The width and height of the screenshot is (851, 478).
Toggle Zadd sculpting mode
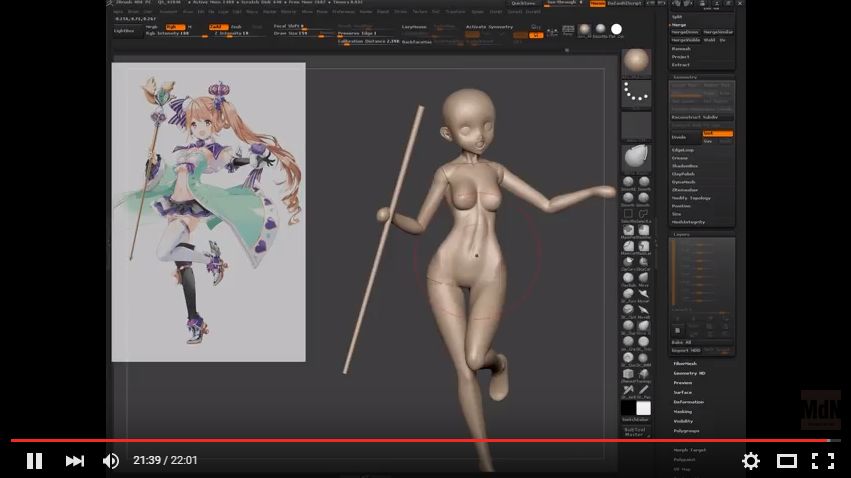coord(217,27)
